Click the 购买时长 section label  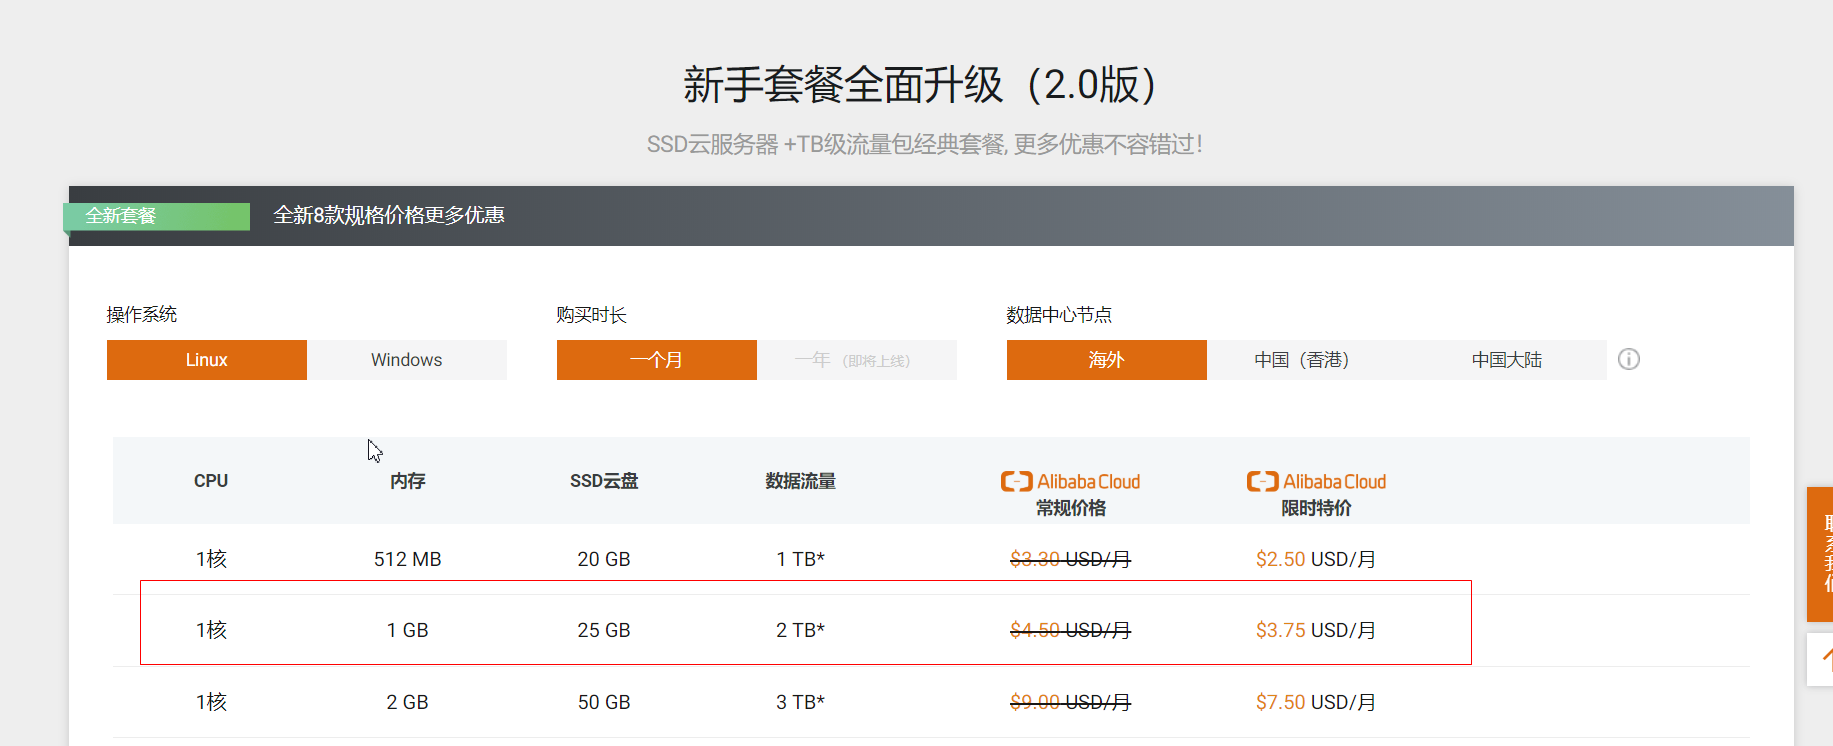tap(592, 315)
